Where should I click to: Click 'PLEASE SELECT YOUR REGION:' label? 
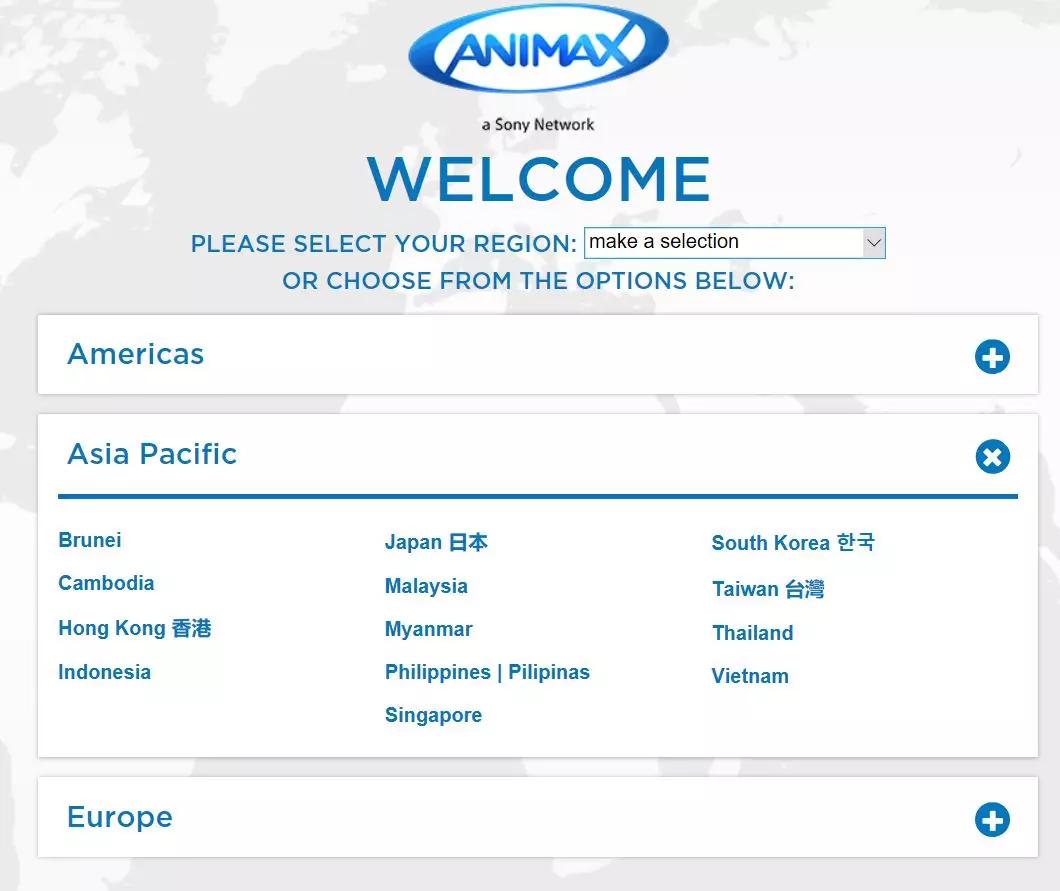[x=383, y=243]
